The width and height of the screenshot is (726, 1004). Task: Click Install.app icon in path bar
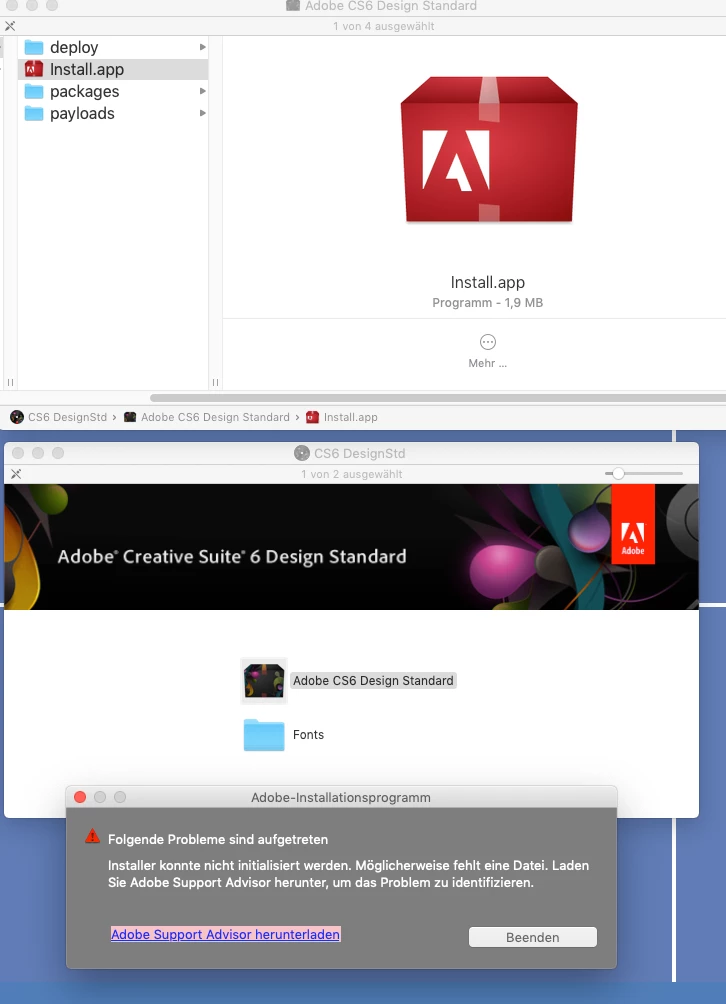tap(312, 417)
